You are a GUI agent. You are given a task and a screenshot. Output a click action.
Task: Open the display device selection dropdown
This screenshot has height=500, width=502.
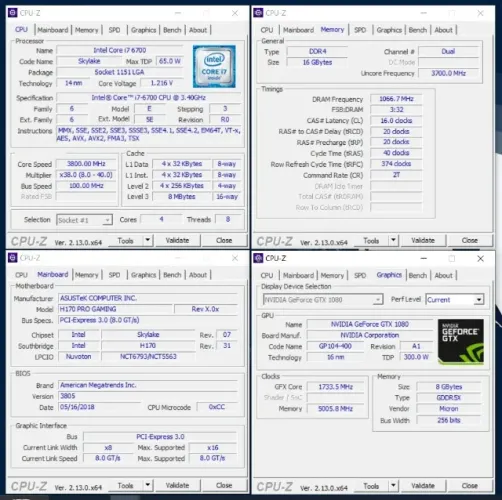click(x=323, y=300)
